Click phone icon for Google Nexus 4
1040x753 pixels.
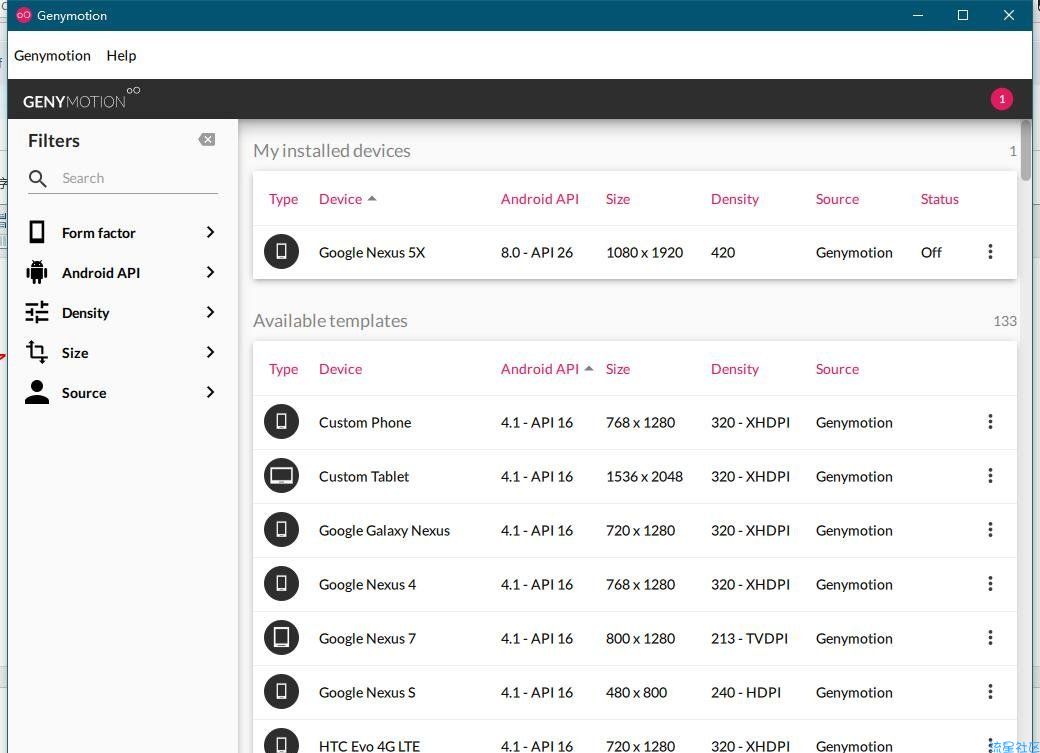click(281, 583)
